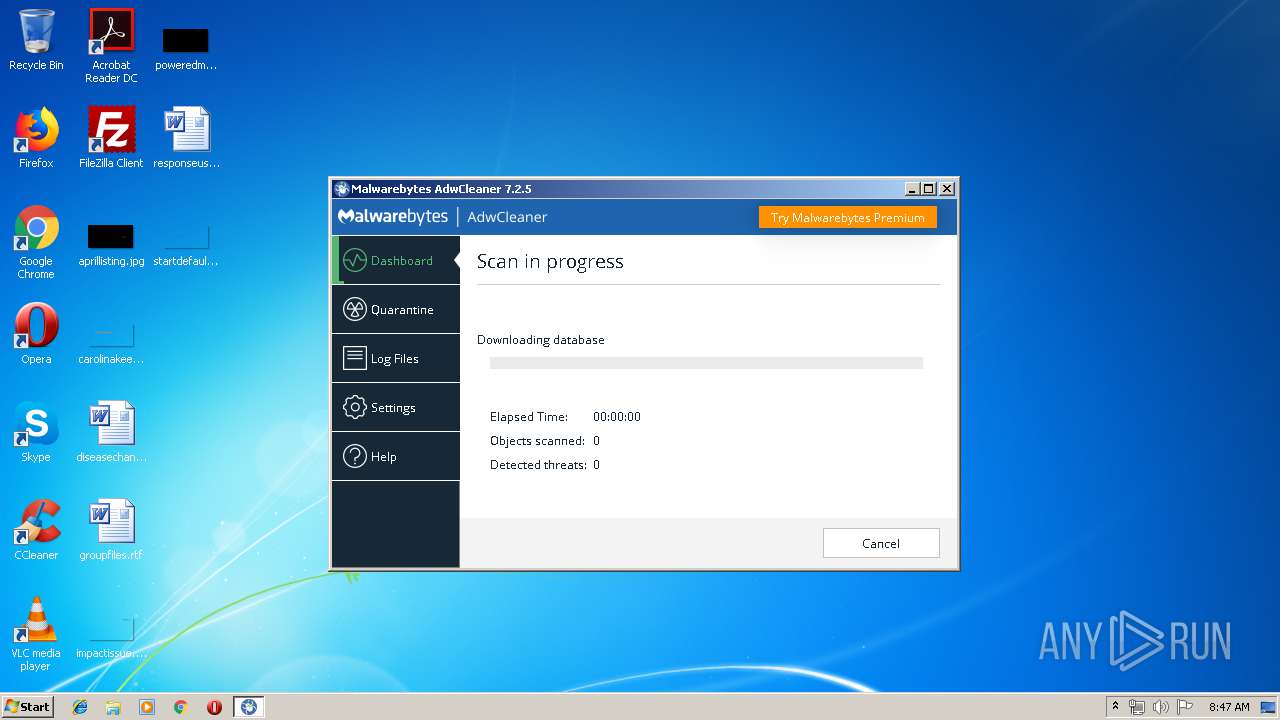Select the Recycle Bin desktop icon
1280x720 pixels.
tap(36, 40)
